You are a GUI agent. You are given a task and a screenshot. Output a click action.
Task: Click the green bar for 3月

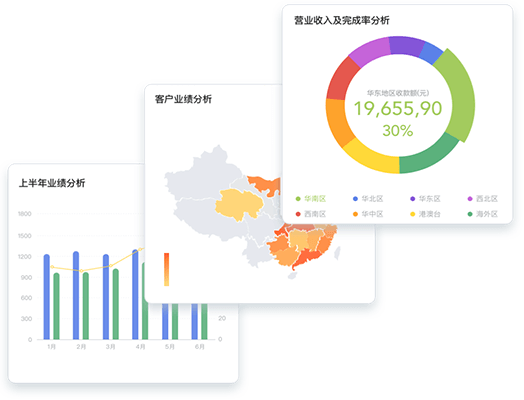[116, 304]
